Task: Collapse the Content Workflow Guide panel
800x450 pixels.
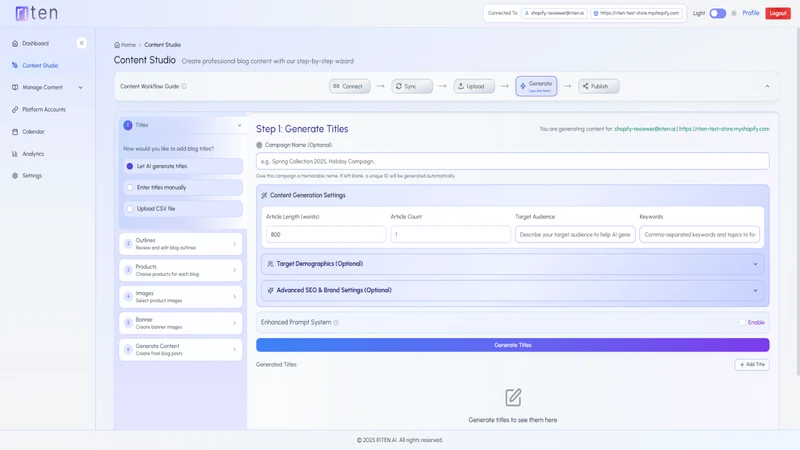Action: click(x=767, y=86)
